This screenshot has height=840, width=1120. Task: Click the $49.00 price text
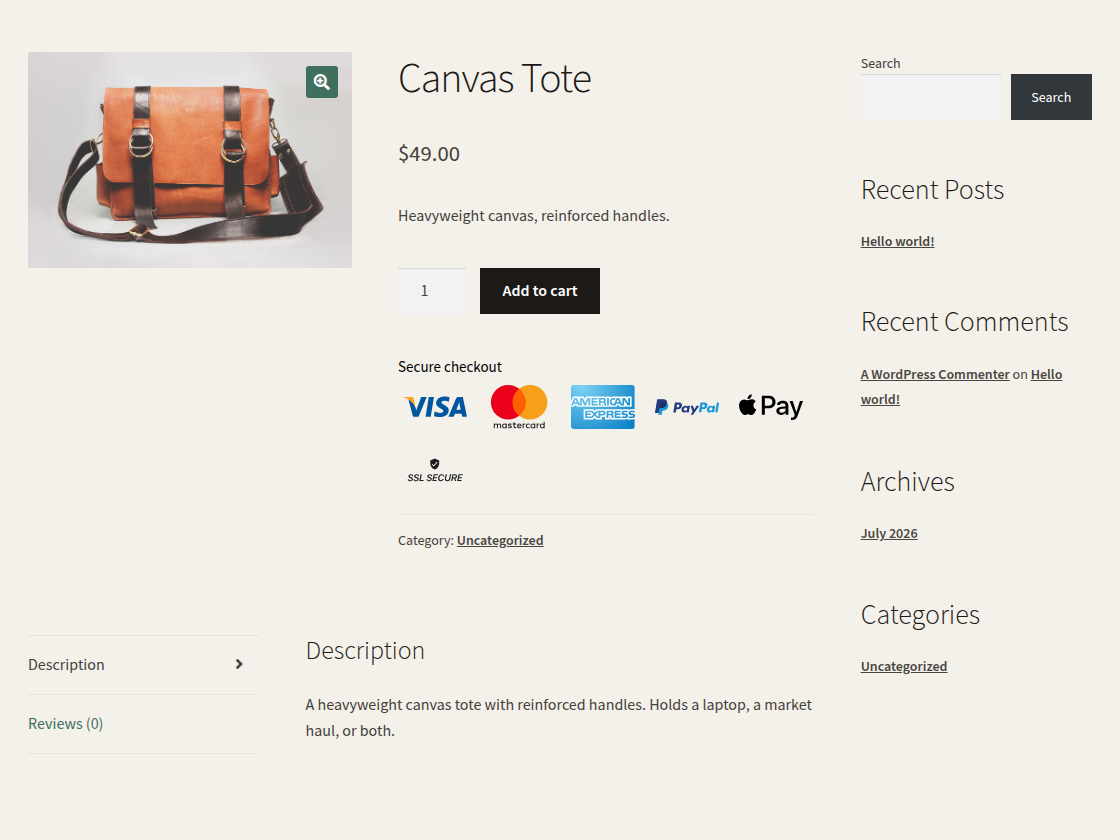click(x=429, y=154)
